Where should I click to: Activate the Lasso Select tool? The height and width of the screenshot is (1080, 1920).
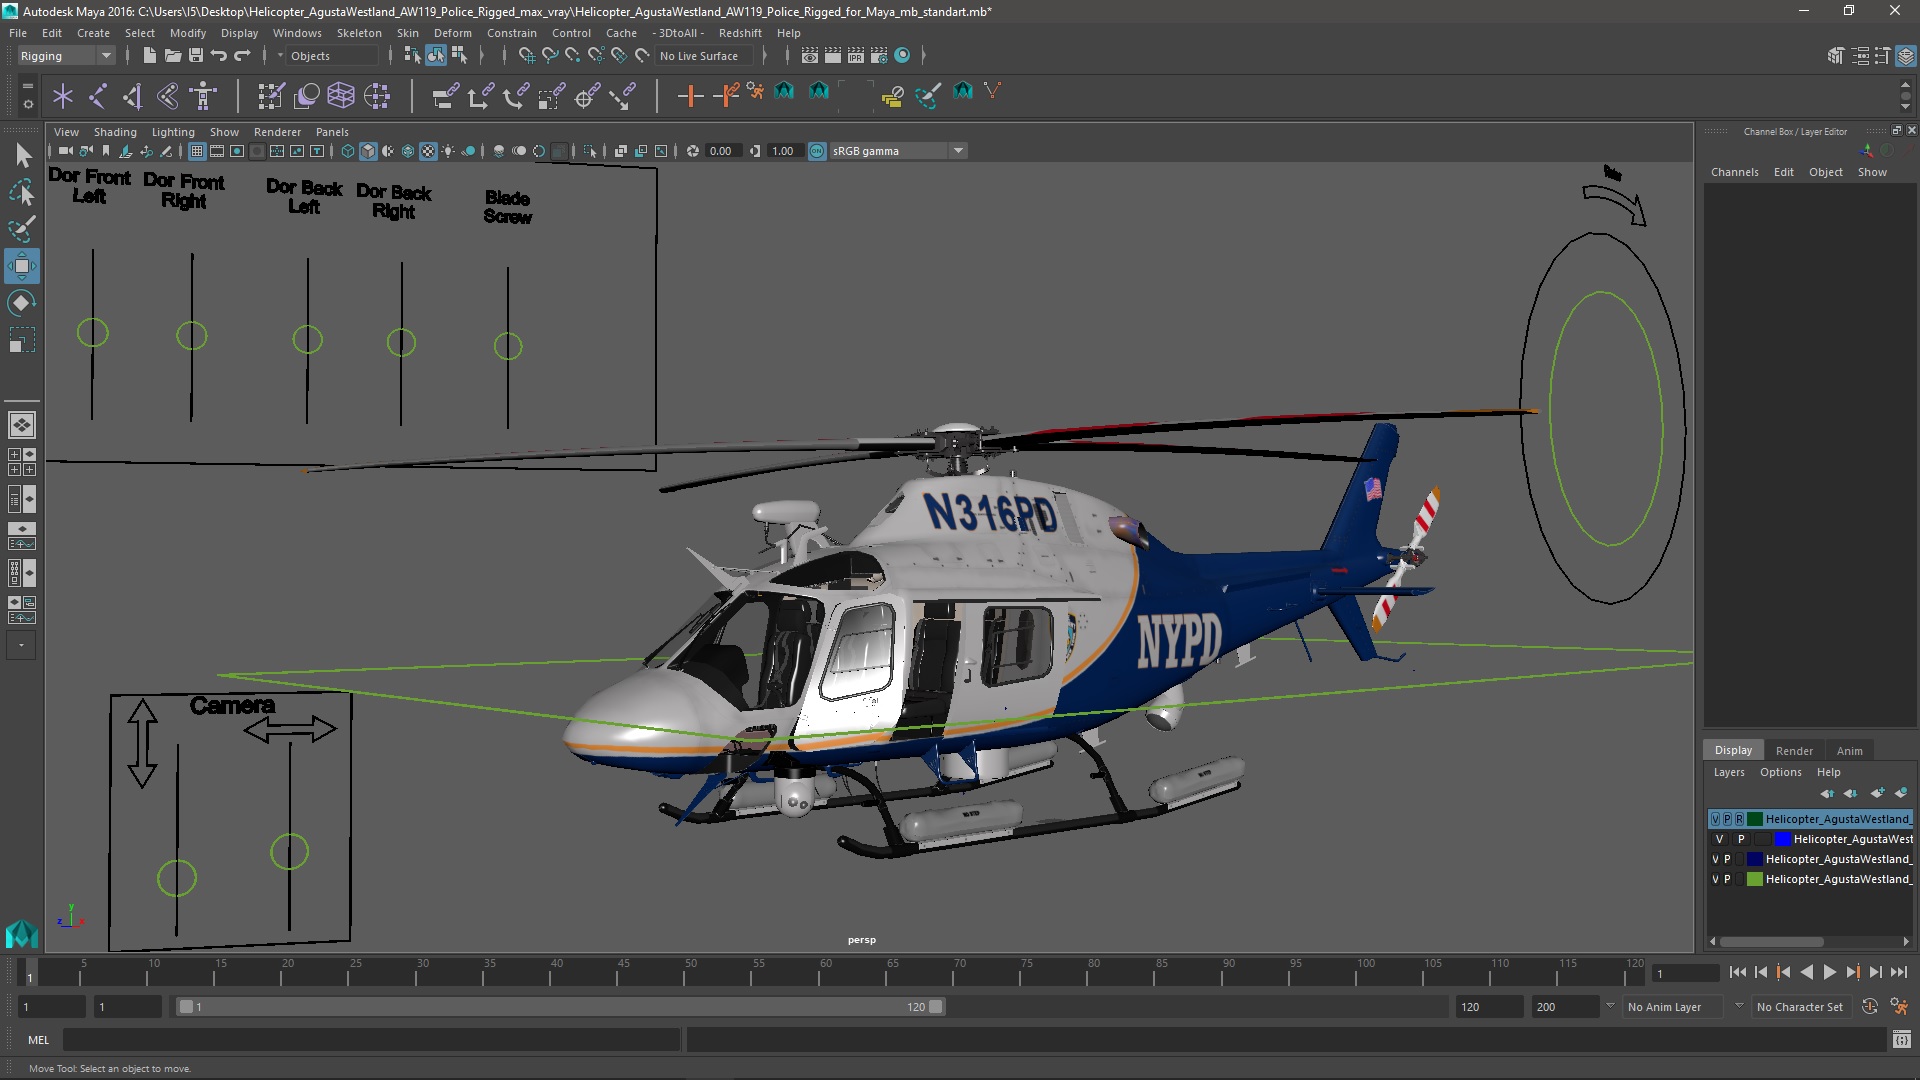tap(22, 192)
